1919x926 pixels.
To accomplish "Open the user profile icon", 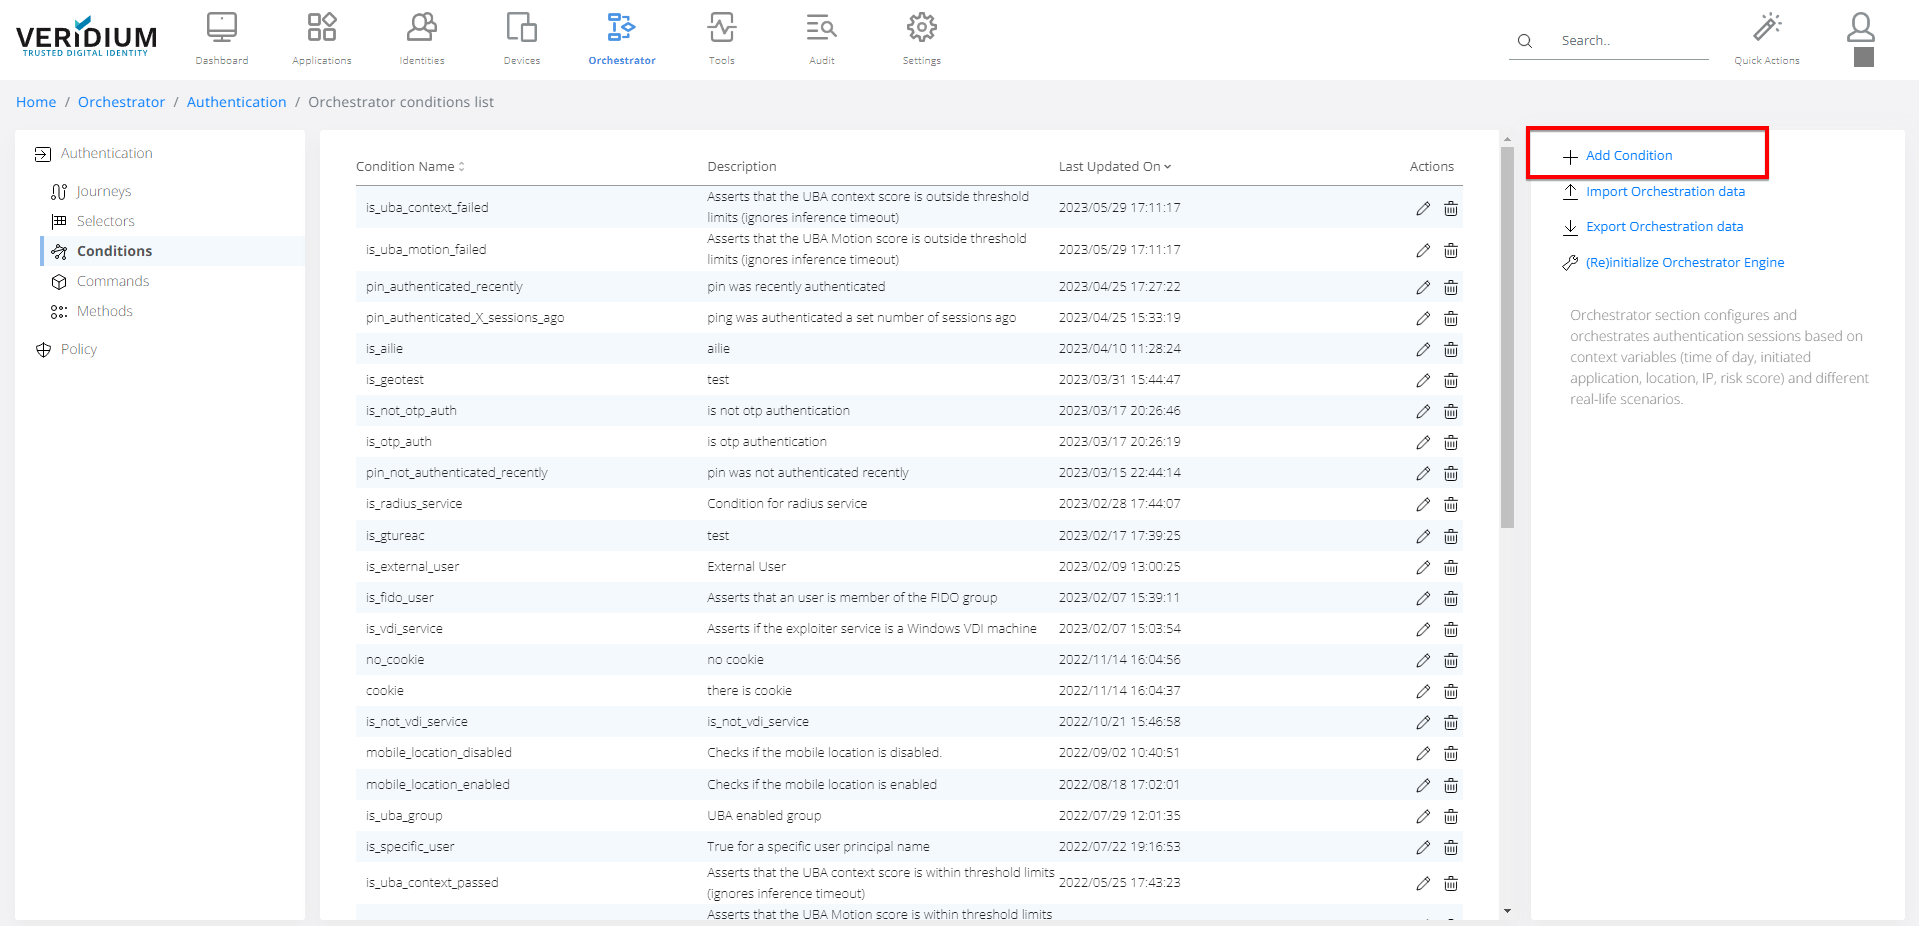I will [1860, 28].
